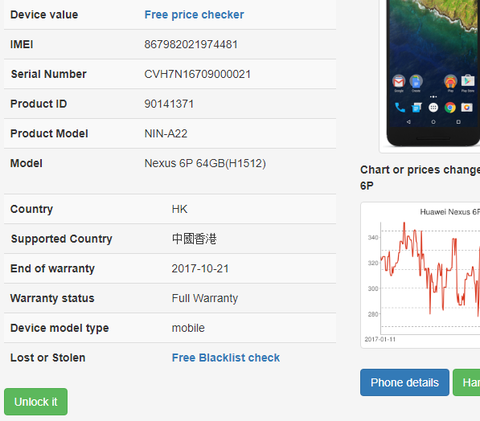The width and height of the screenshot is (480, 421).
Task: Click the Nexus 6P phone image
Action: (433, 73)
